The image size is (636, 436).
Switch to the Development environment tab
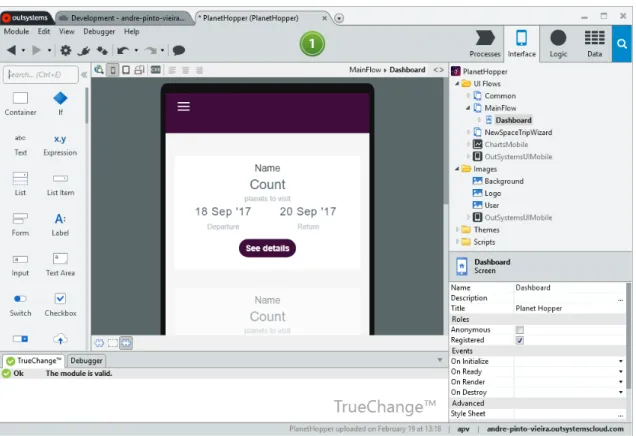point(124,18)
